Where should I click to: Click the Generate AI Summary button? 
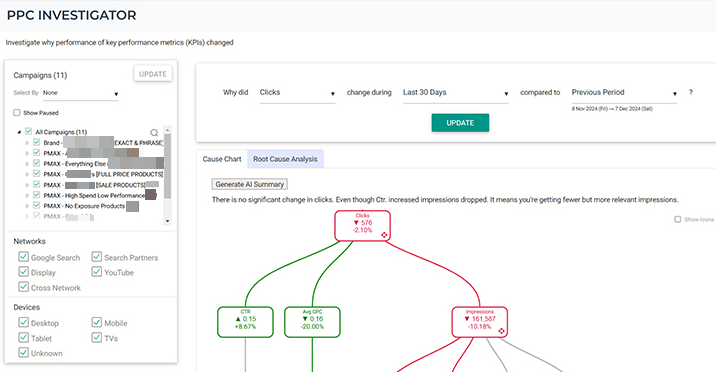point(249,184)
